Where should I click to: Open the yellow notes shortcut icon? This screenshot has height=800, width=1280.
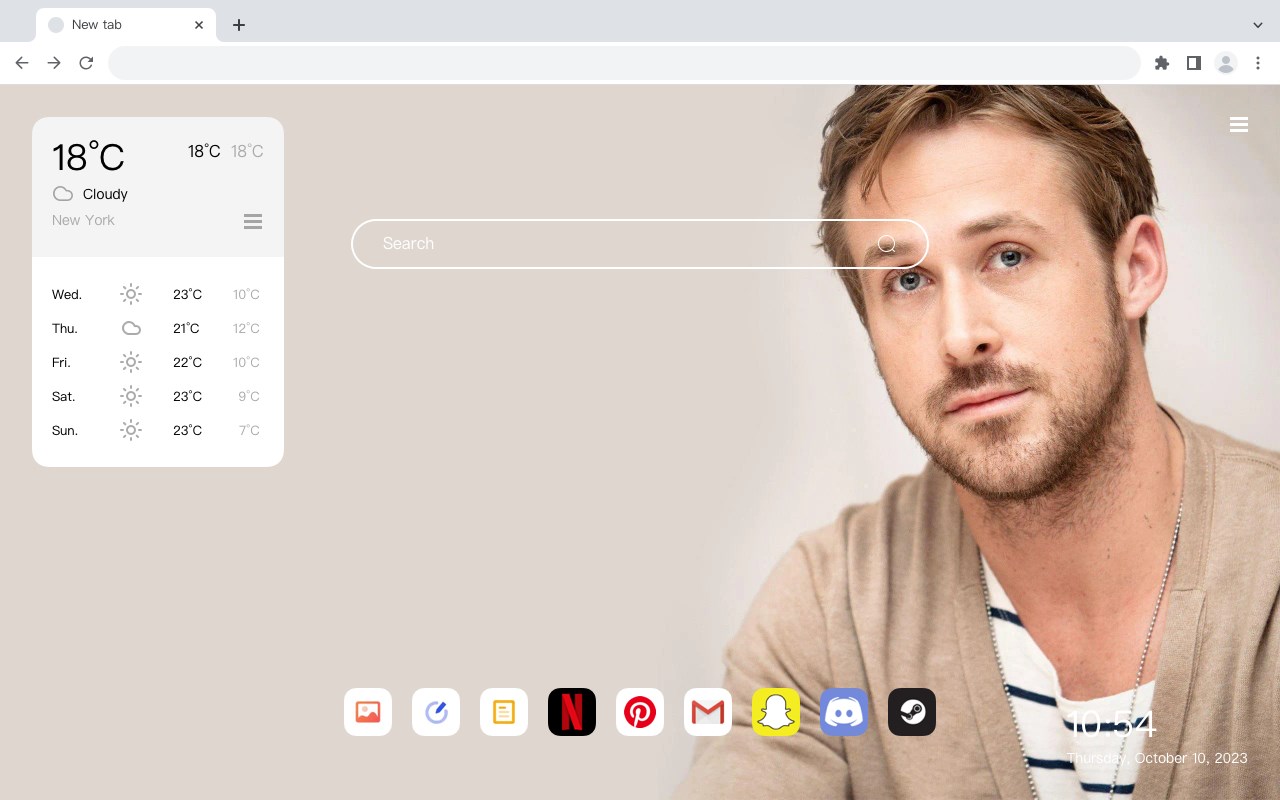click(504, 712)
